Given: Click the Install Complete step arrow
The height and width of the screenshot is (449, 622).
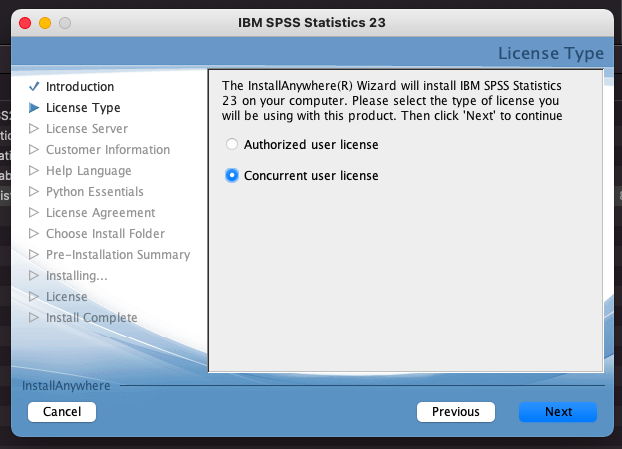Looking at the screenshot, I should [34, 318].
